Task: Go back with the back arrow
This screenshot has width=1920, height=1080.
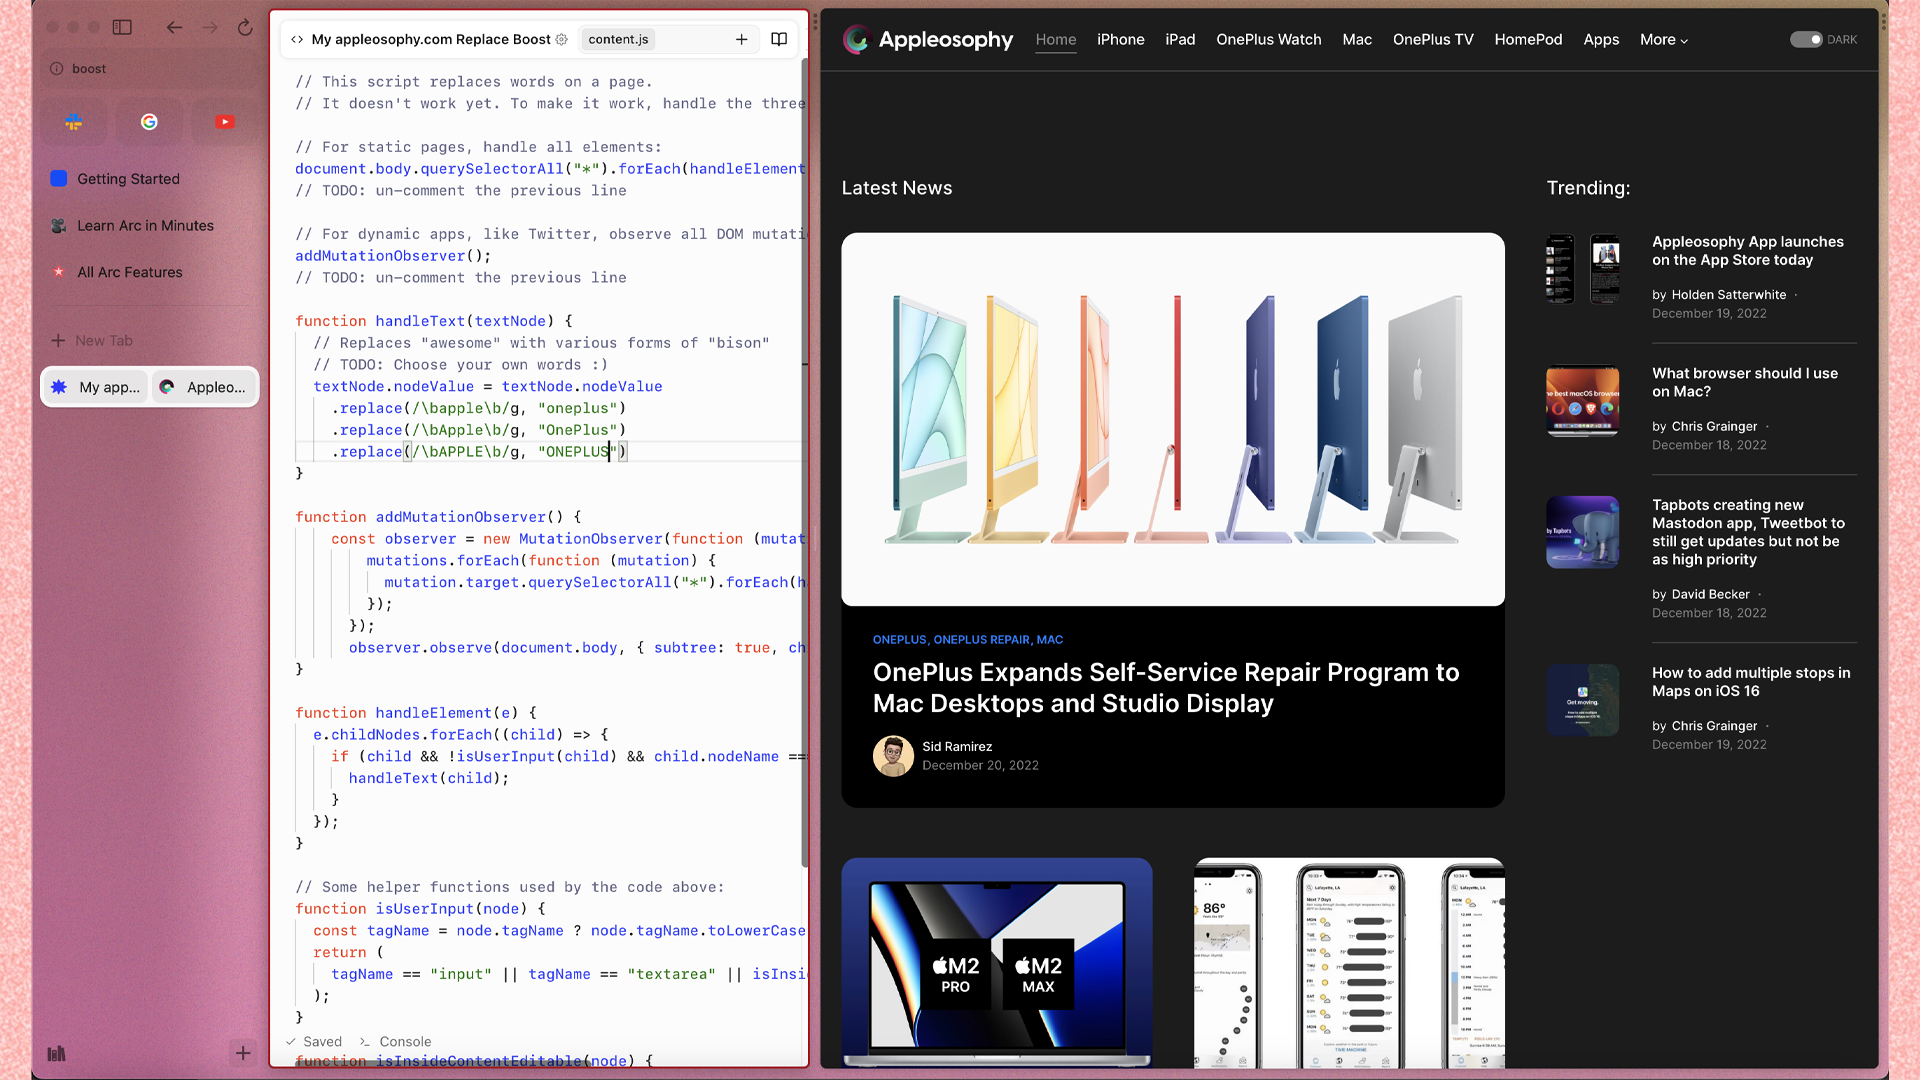Action: point(174,27)
